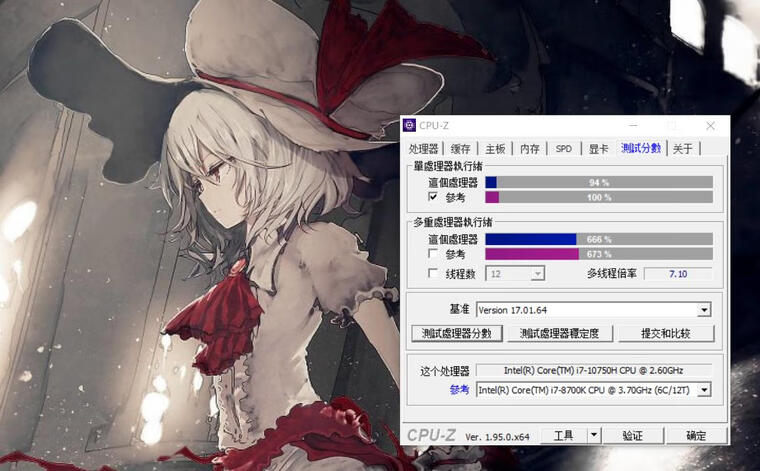Tick the 线程数 checkbox

pos(433,273)
